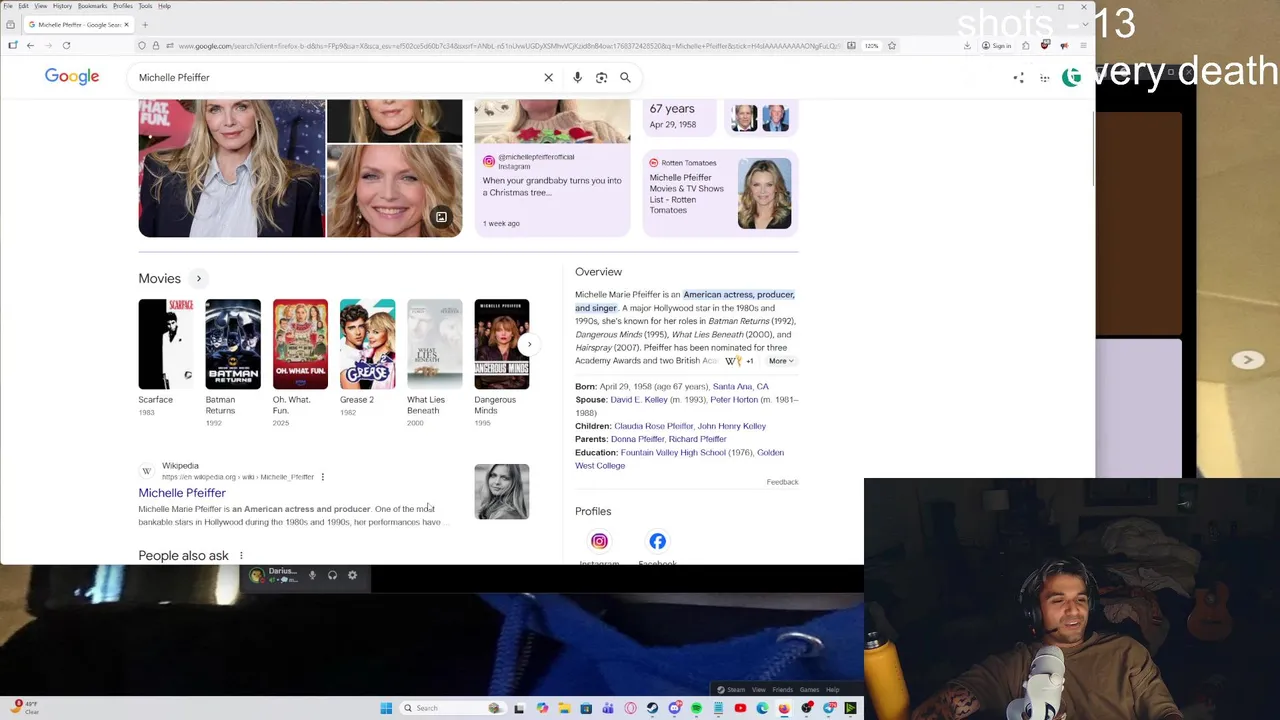Expand the Movies section arrow
This screenshot has height=720, width=1280.
pos(198,279)
